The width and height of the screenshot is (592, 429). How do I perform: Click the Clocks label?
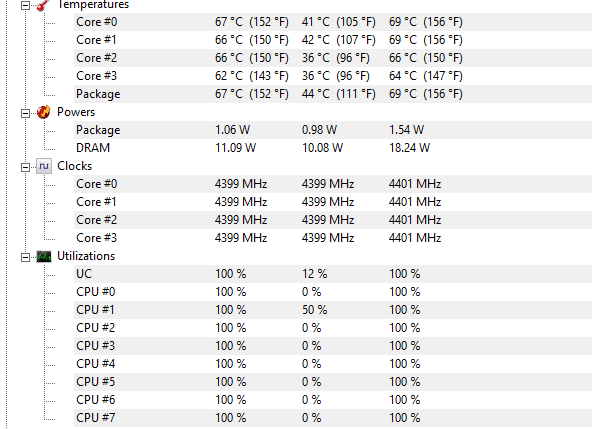tap(74, 166)
